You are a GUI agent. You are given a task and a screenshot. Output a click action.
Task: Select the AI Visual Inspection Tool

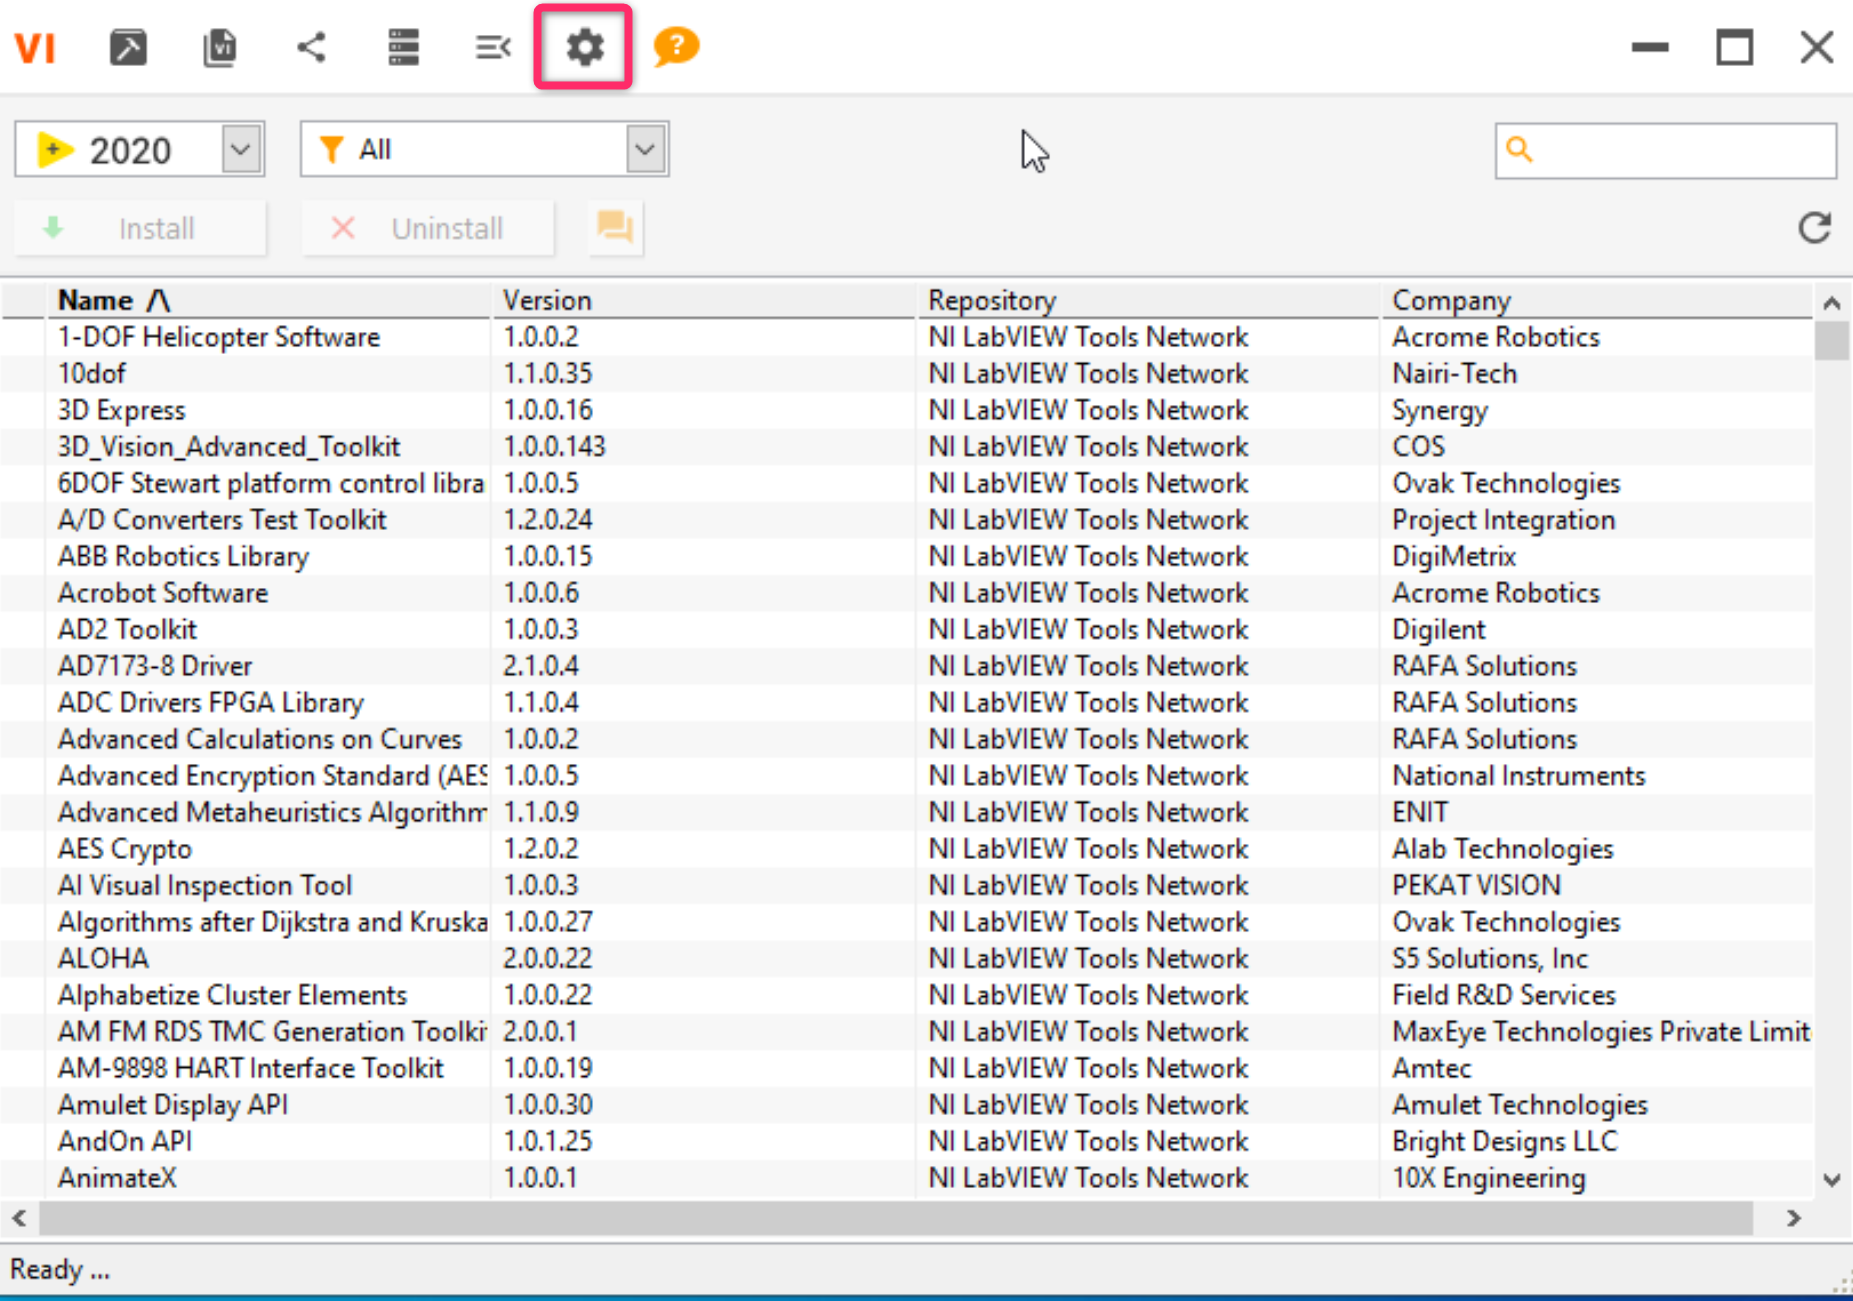tap(907, 885)
